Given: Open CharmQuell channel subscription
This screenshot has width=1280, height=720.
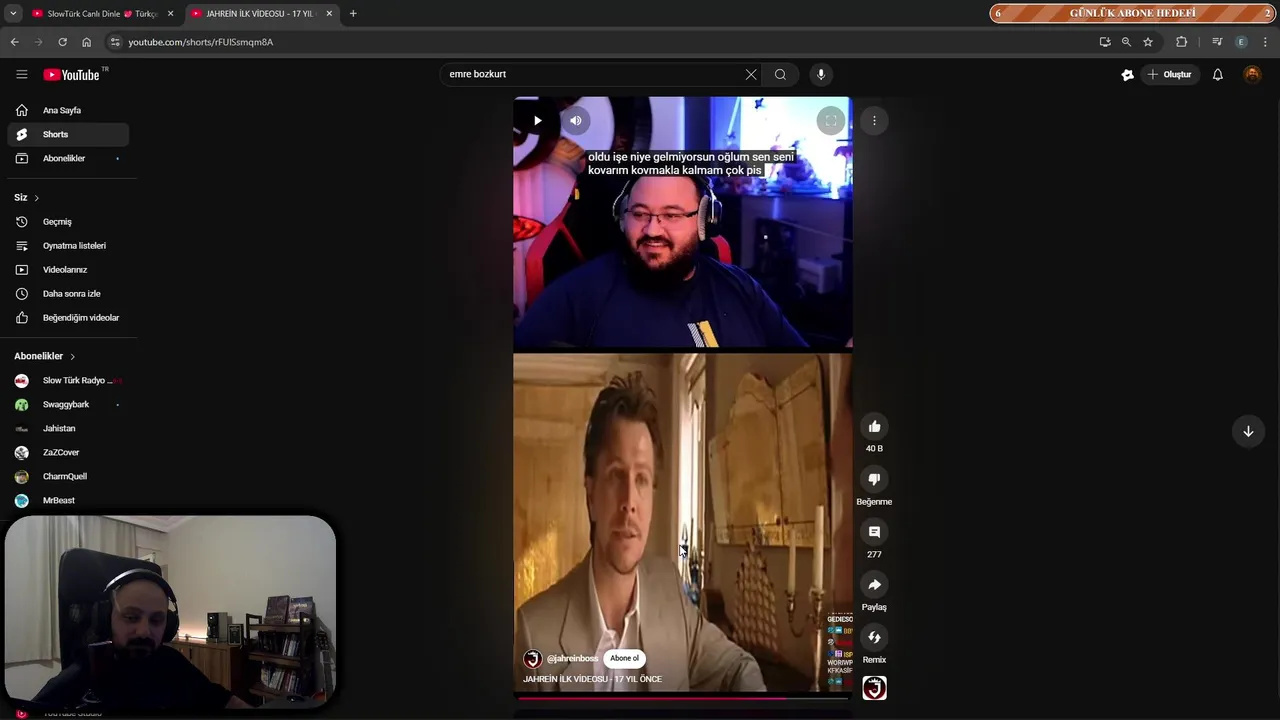Looking at the screenshot, I should [x=68, y=476].
